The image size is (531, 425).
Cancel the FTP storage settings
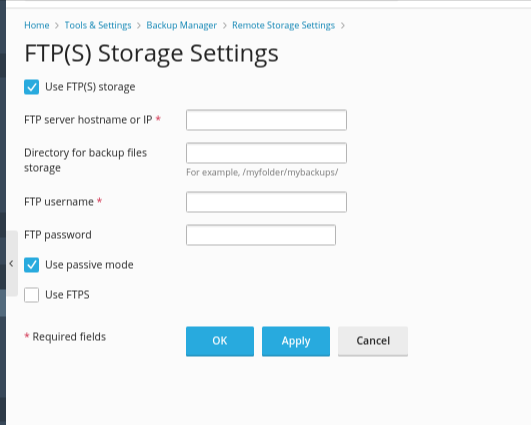click(x=373, y=341)
